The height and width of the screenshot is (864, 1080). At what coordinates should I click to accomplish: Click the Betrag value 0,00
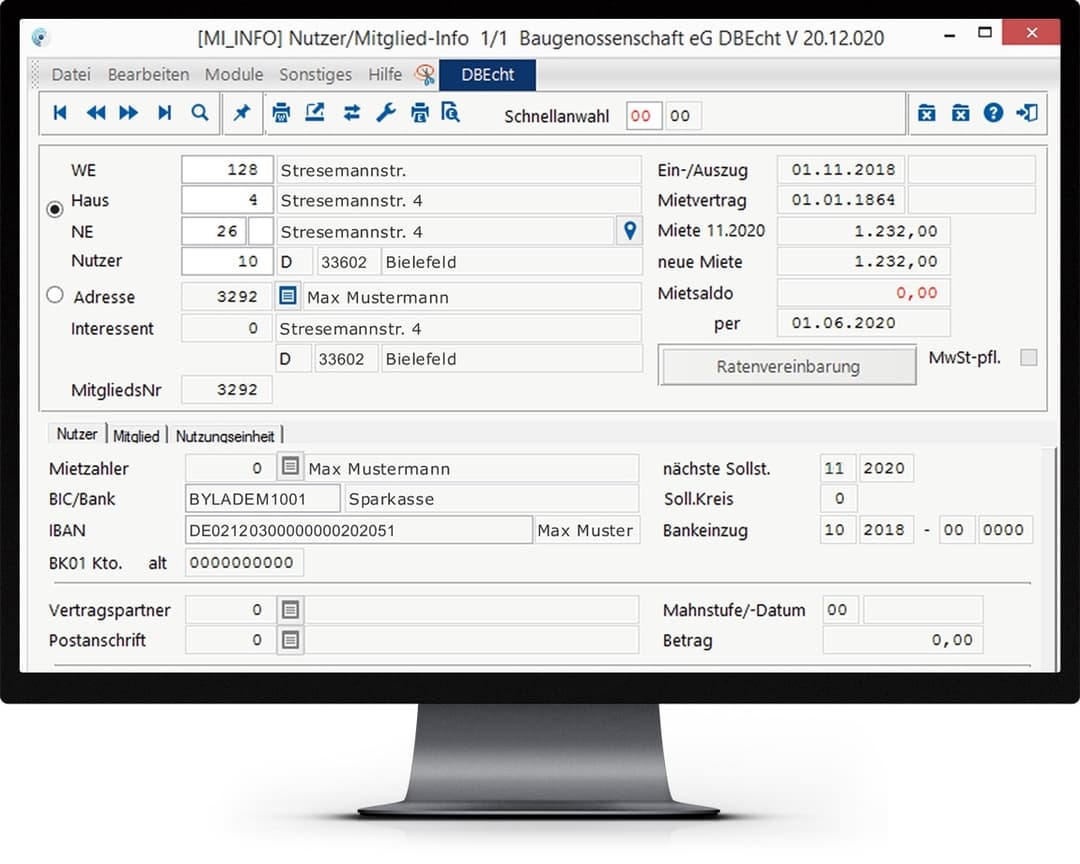point(902,640)
